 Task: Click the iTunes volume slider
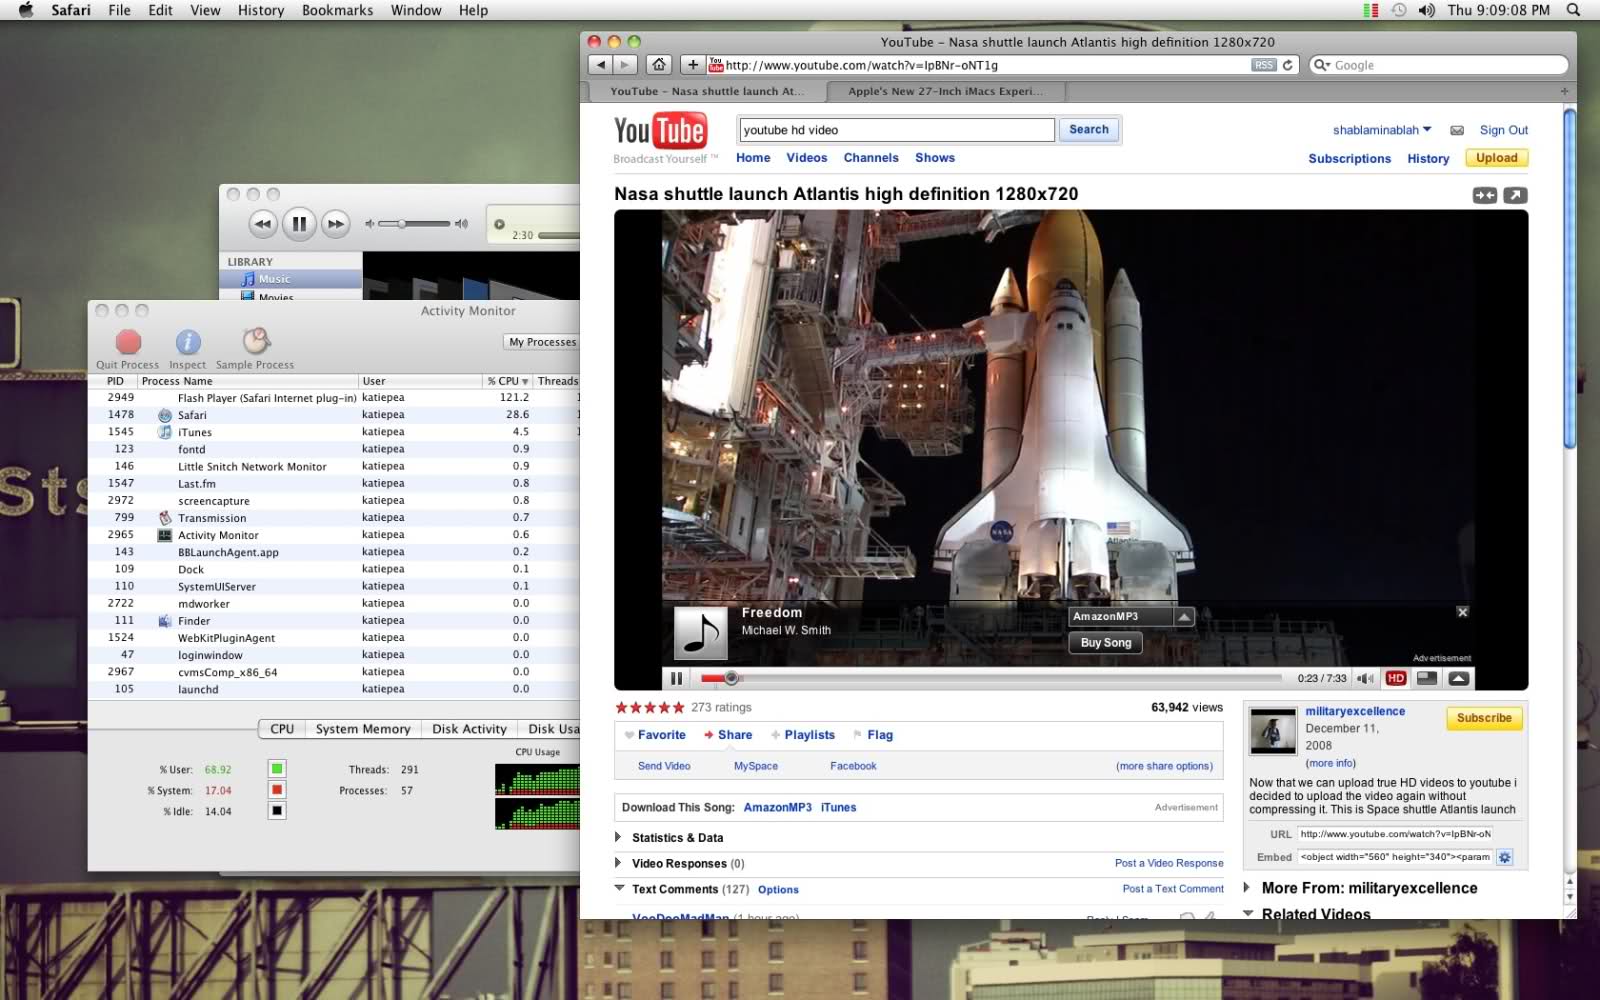(x=415, y=224)
